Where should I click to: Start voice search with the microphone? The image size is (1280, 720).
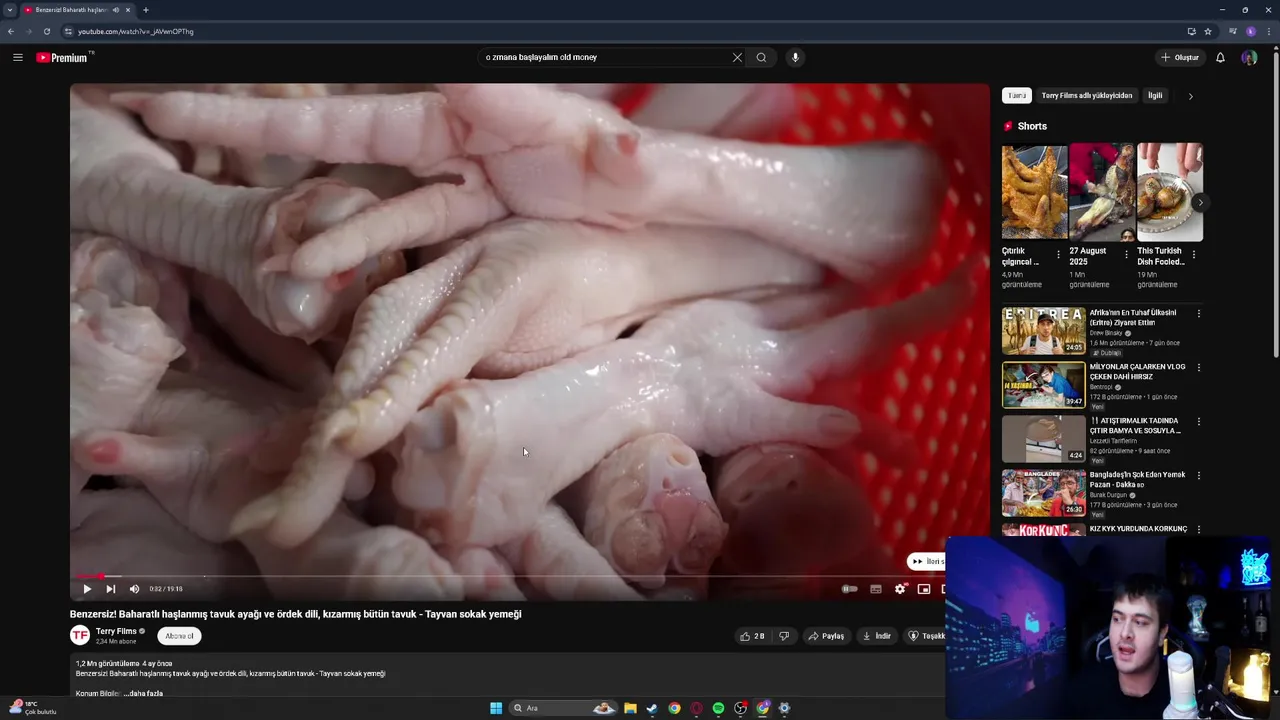[795, 57]
